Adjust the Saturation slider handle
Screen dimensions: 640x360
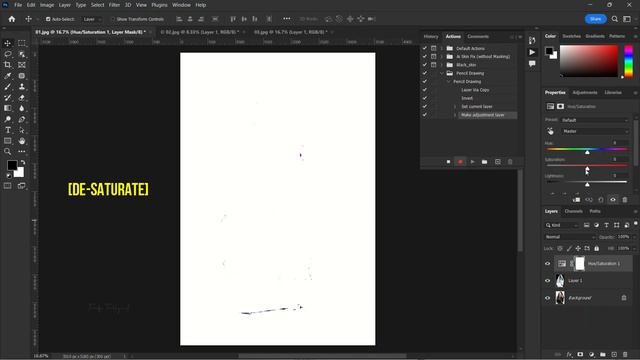click(587, 168)
